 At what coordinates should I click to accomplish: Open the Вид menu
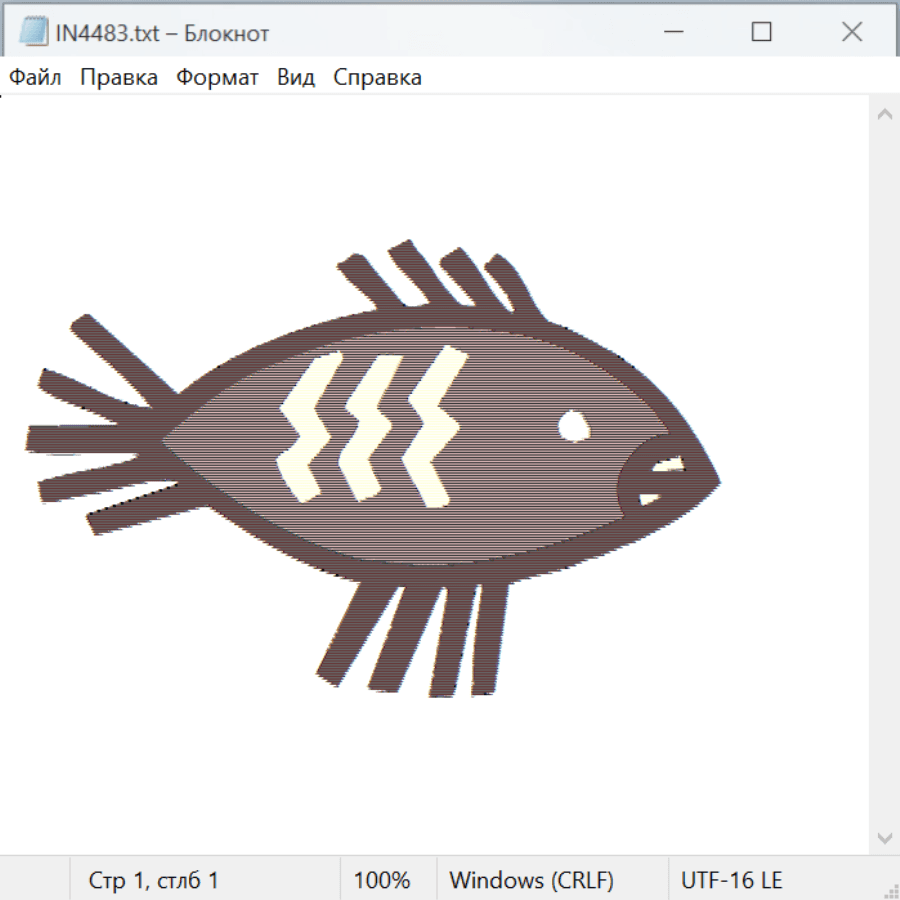pos(295,78)
